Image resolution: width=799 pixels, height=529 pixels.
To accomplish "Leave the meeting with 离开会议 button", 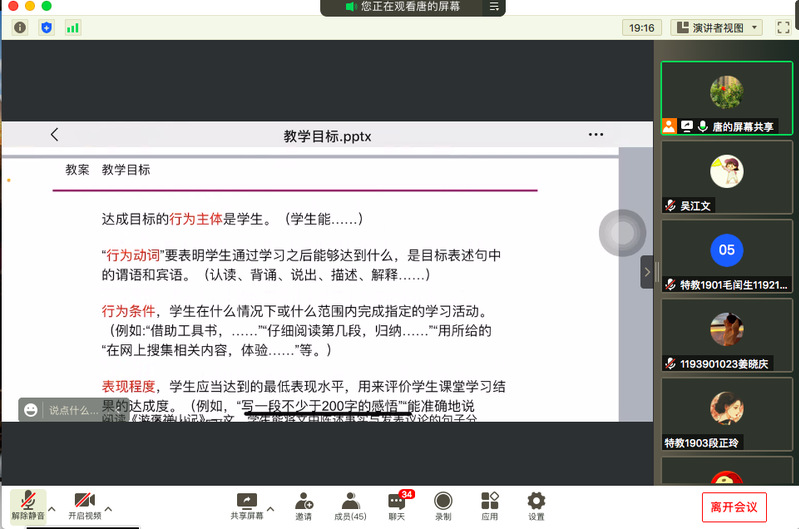I will [734, 507].
